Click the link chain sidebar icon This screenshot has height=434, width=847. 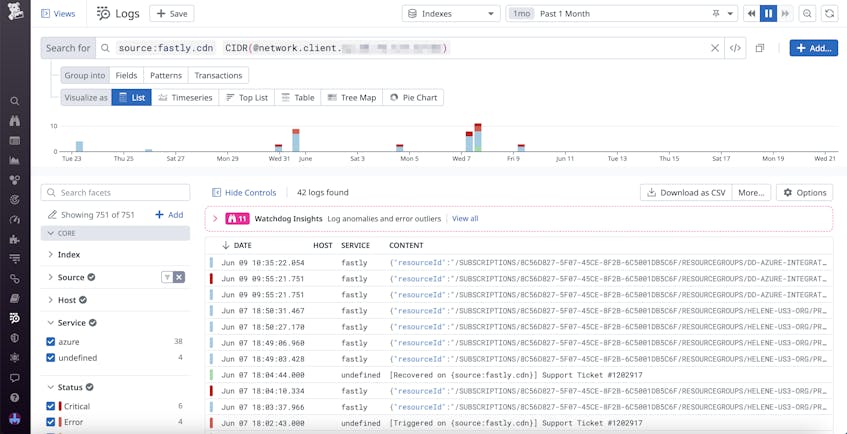point(15,279)
